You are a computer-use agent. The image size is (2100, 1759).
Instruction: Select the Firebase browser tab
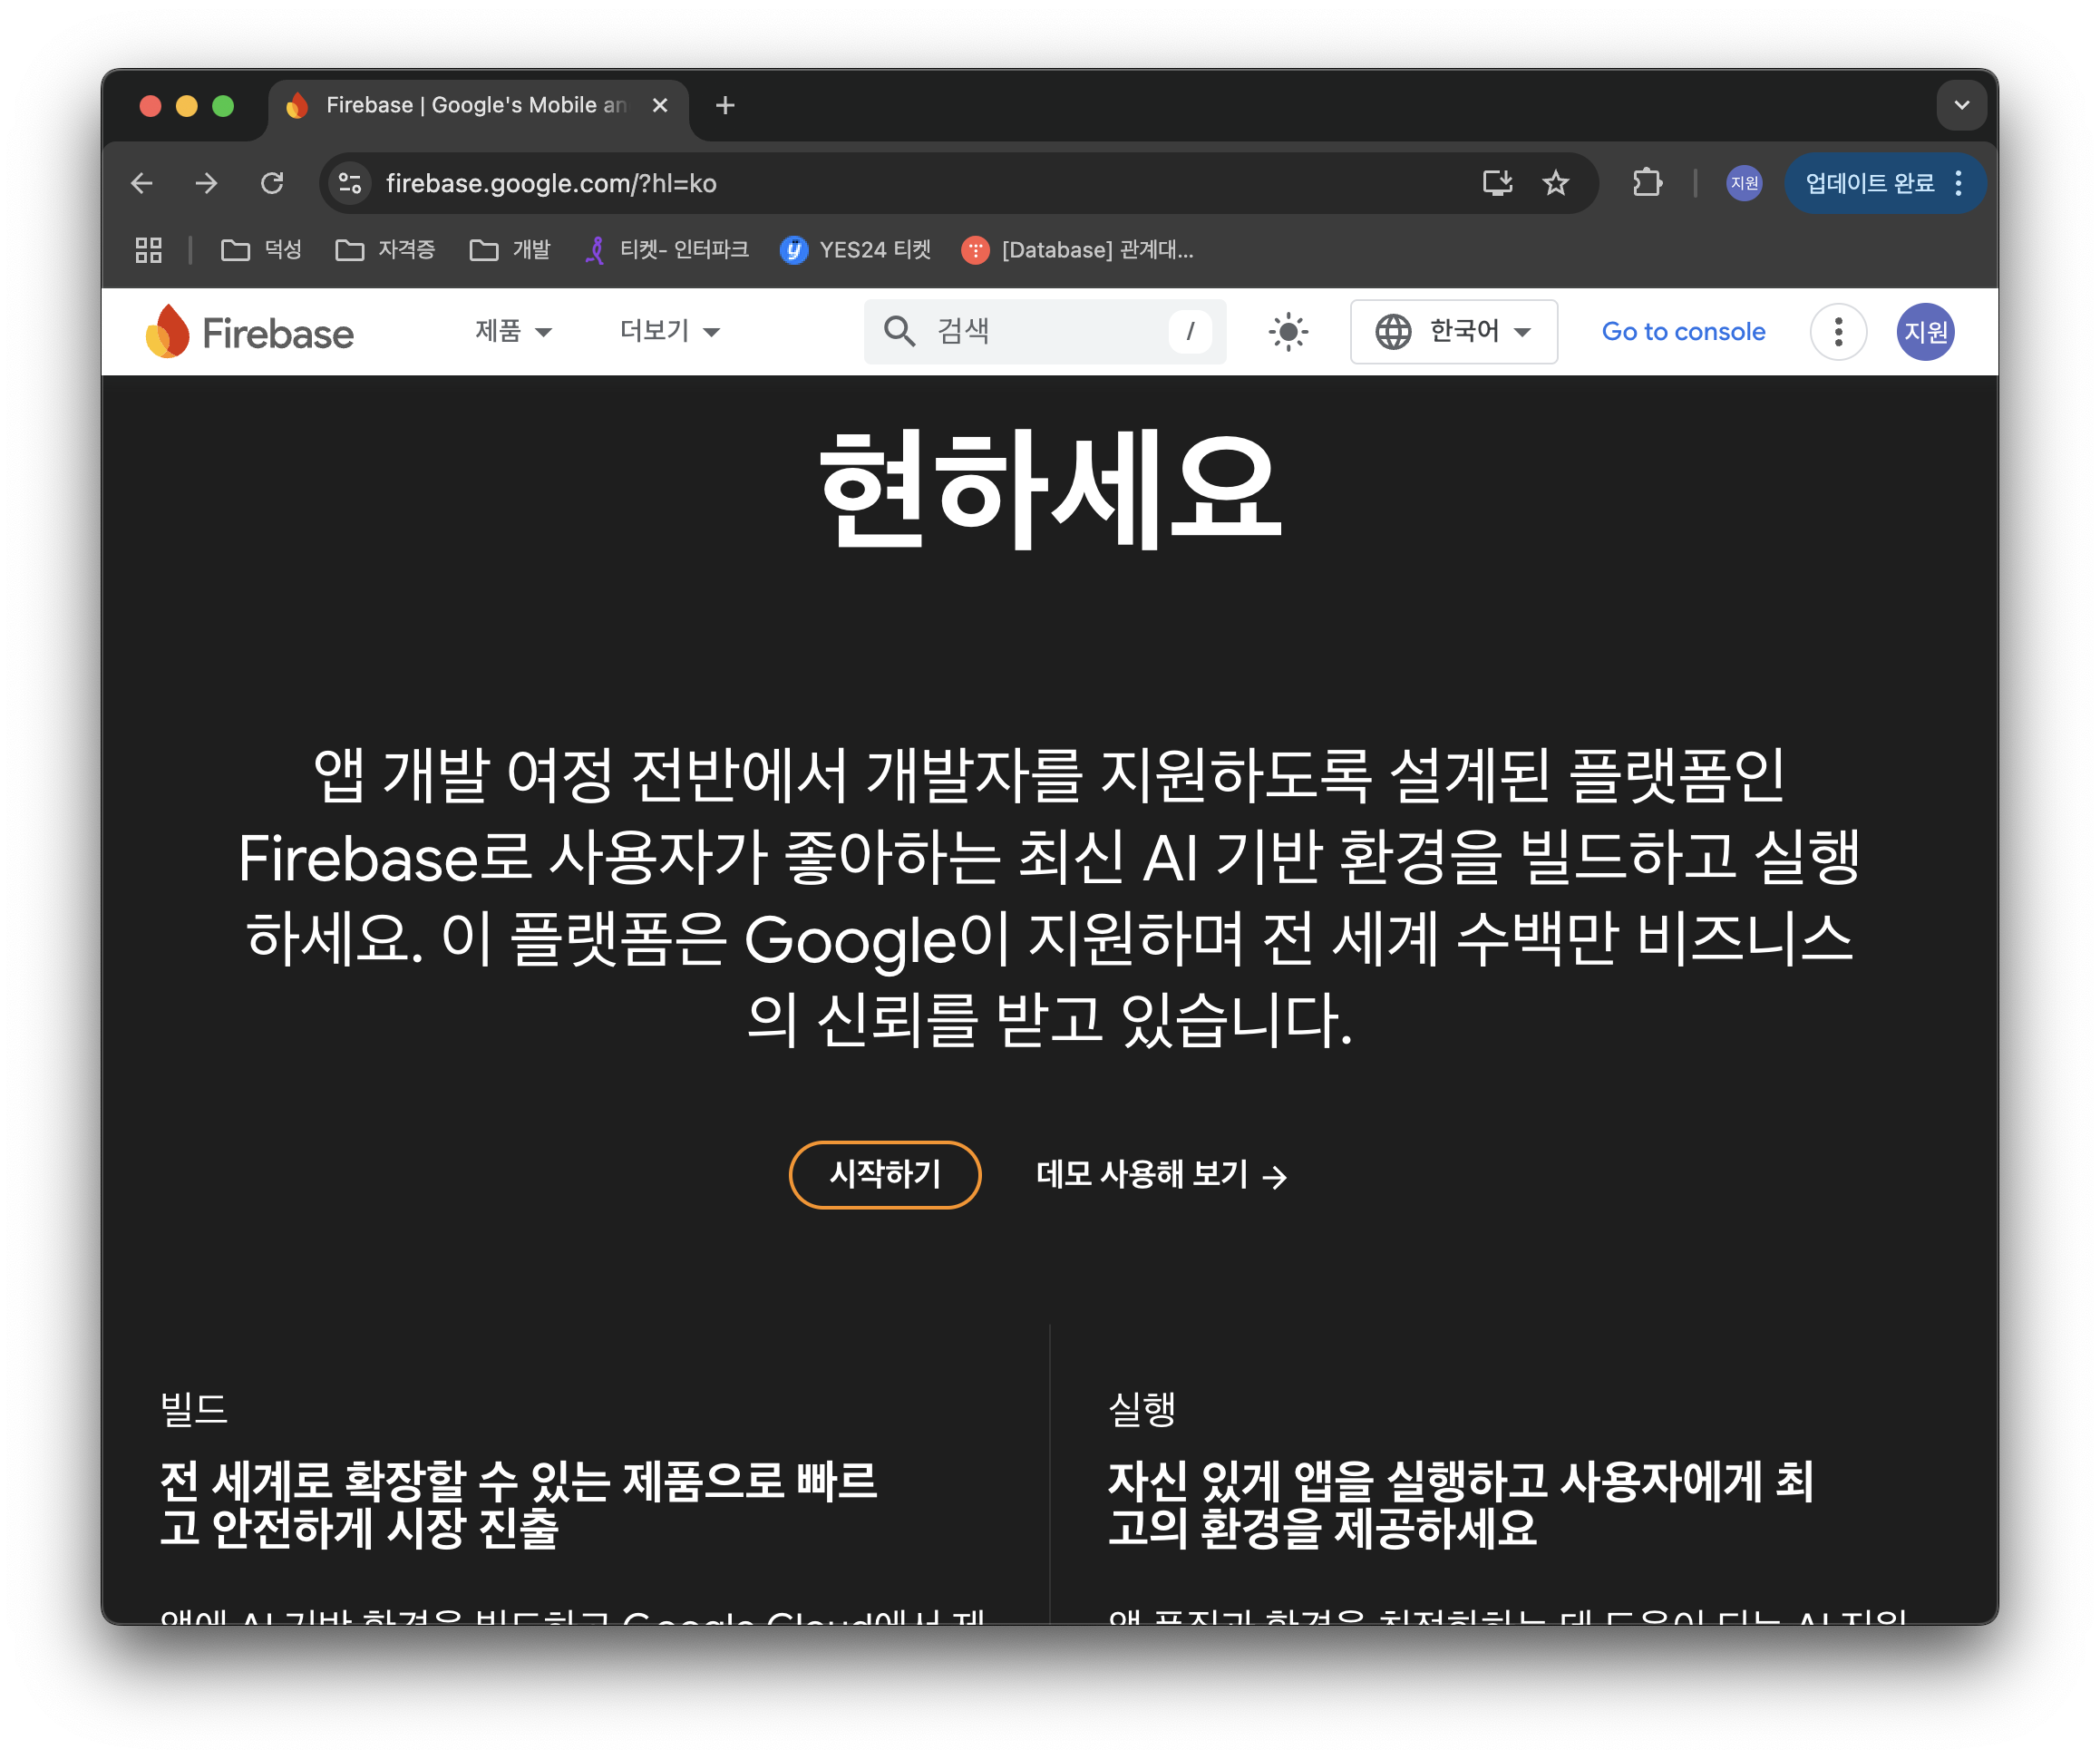tap(470, 105)
